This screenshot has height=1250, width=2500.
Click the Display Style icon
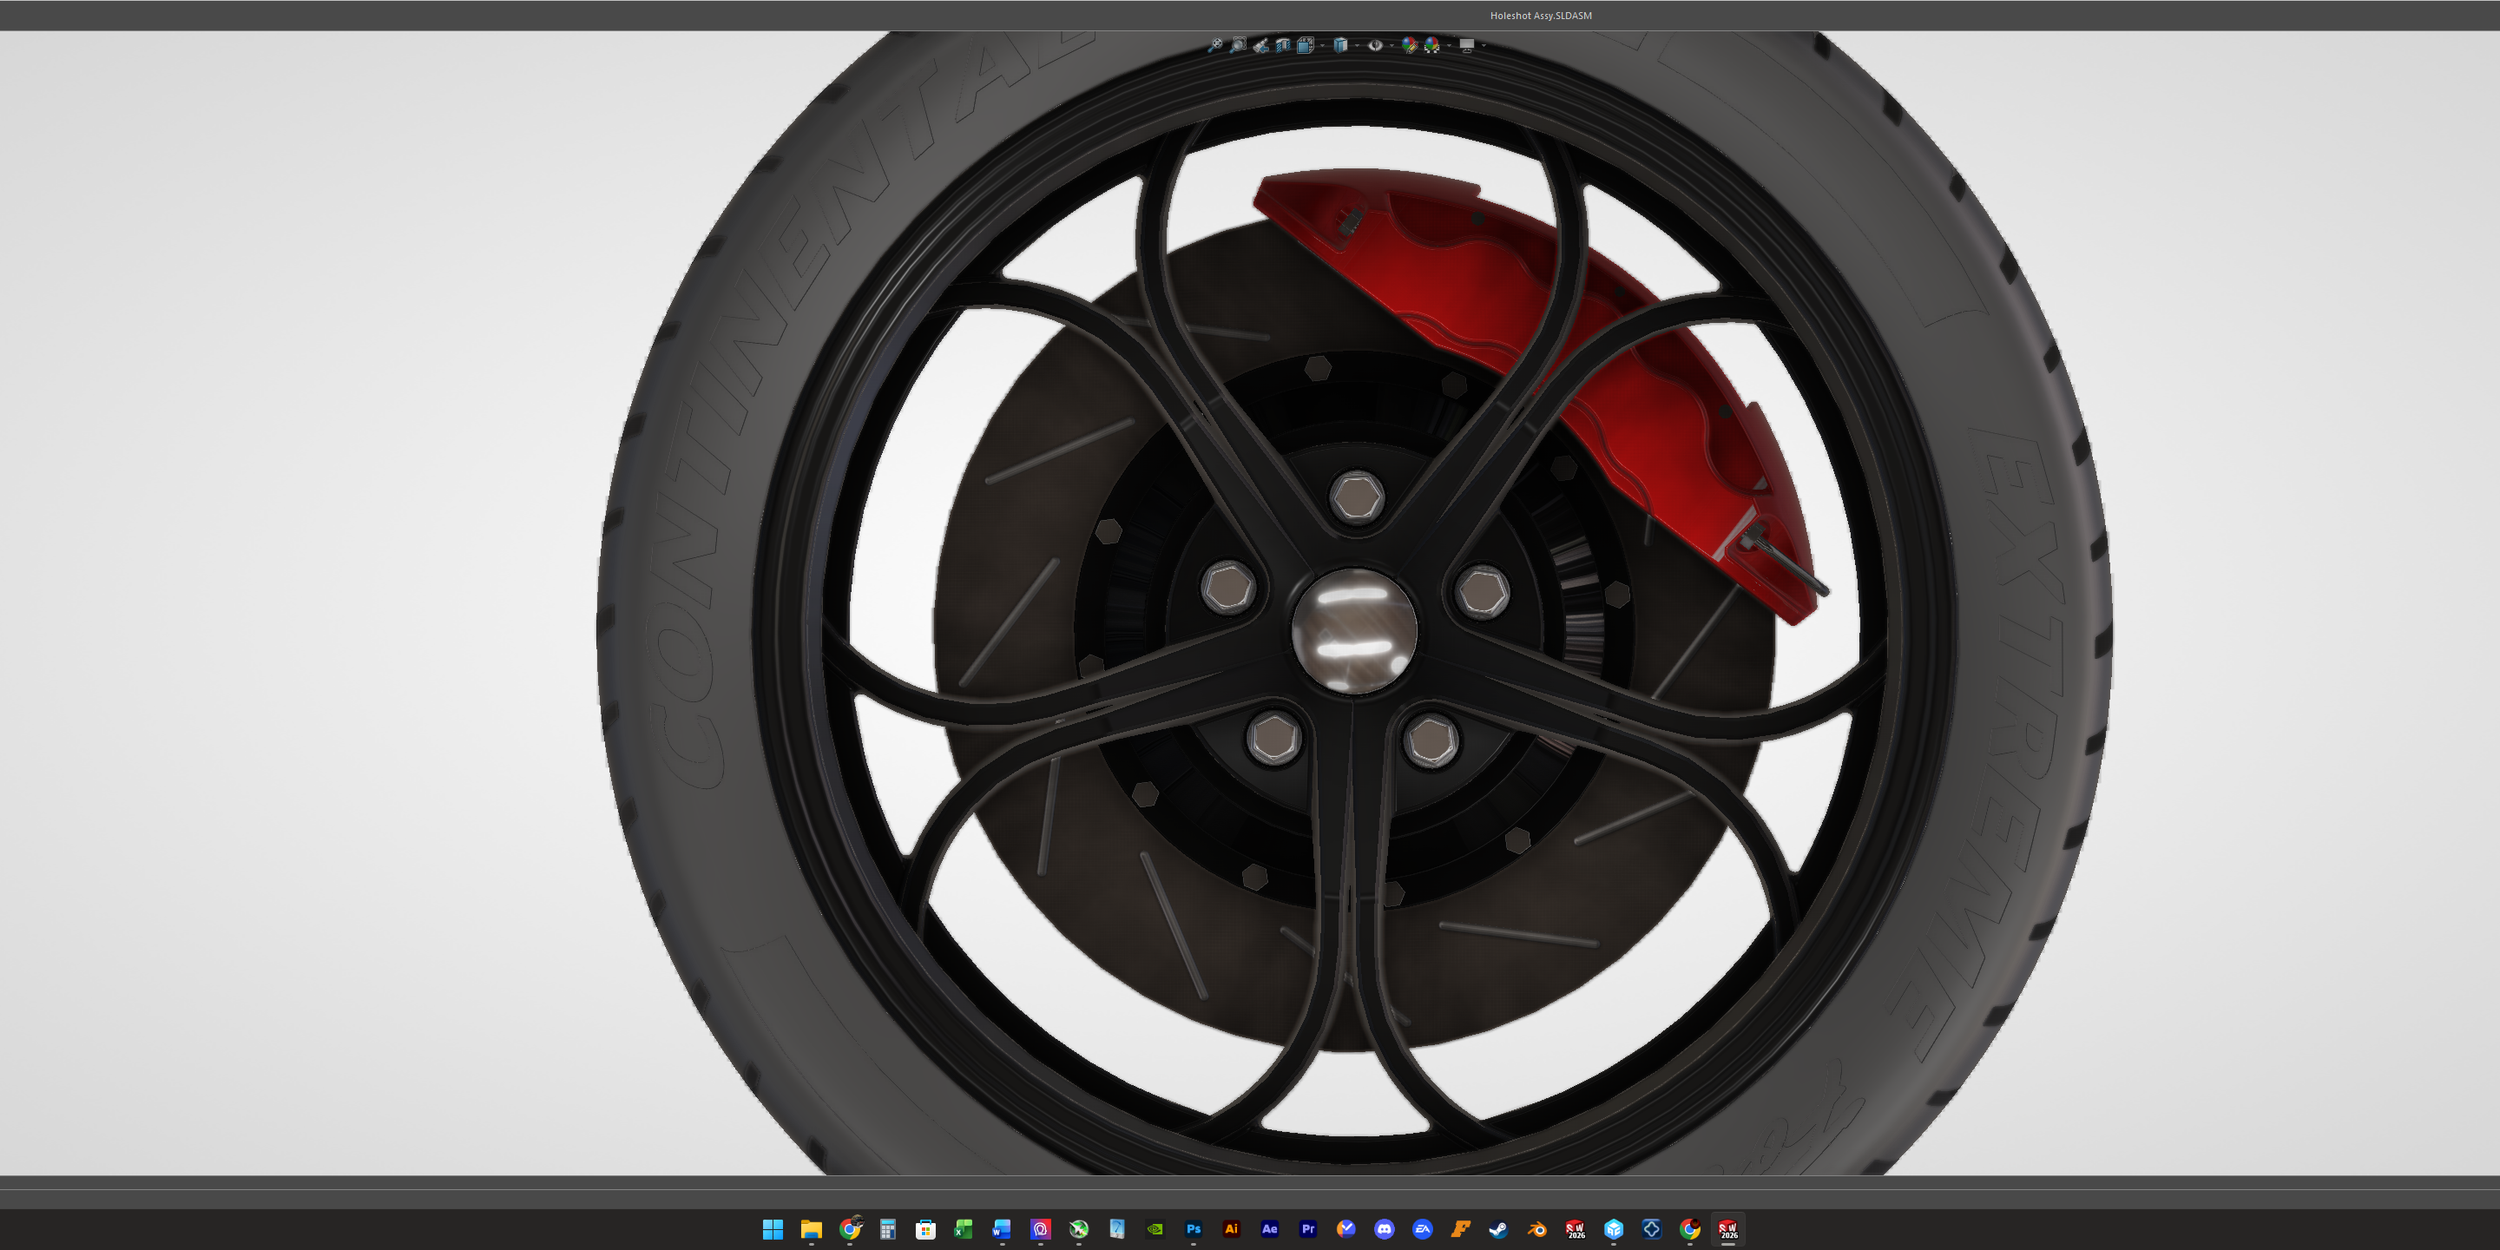1341,45
